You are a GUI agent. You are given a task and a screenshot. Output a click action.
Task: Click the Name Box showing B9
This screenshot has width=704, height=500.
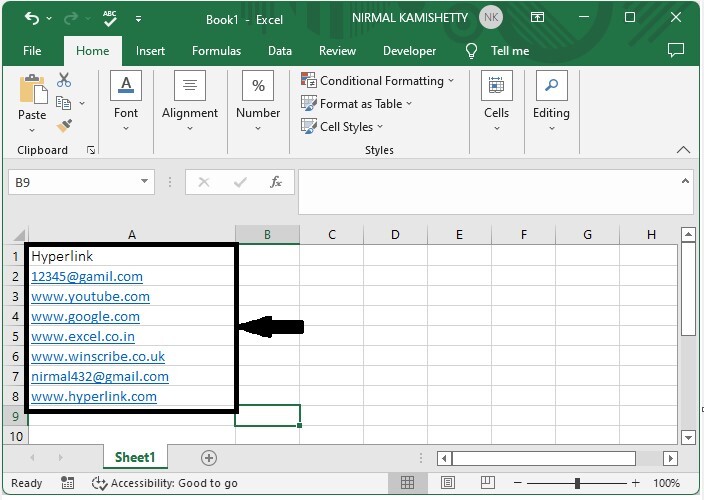click(74, 182)
